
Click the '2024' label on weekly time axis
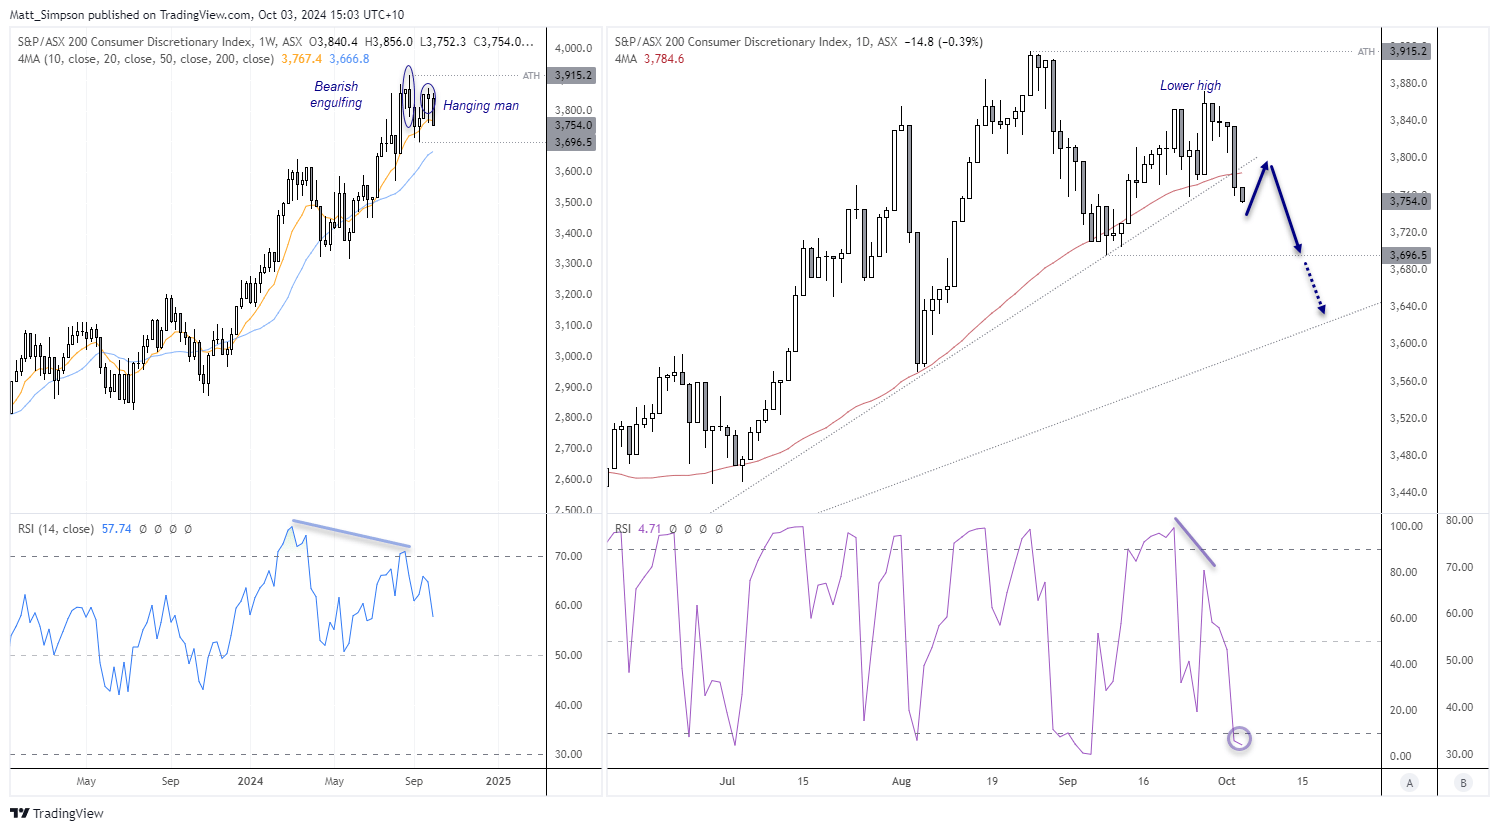click(251, 781)
